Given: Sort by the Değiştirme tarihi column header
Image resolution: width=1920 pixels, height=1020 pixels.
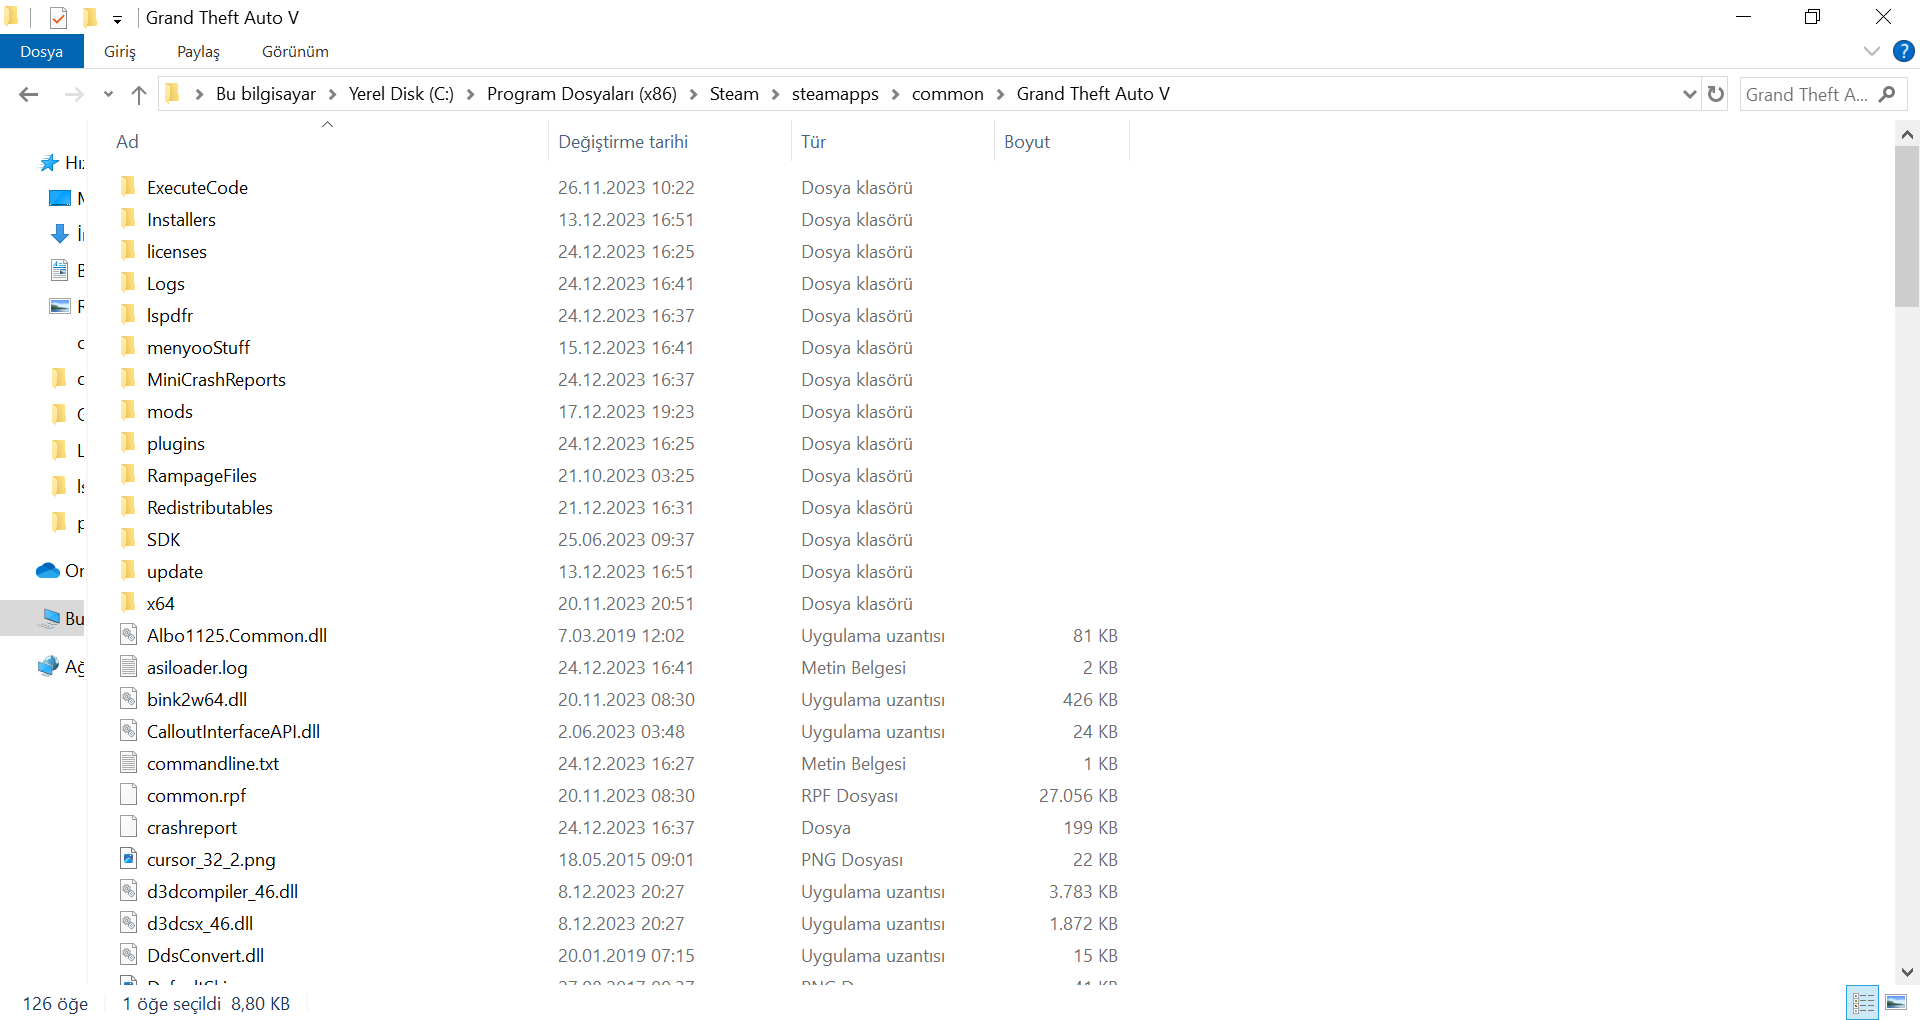Looking at the screenshot, I should click(670, 141).
